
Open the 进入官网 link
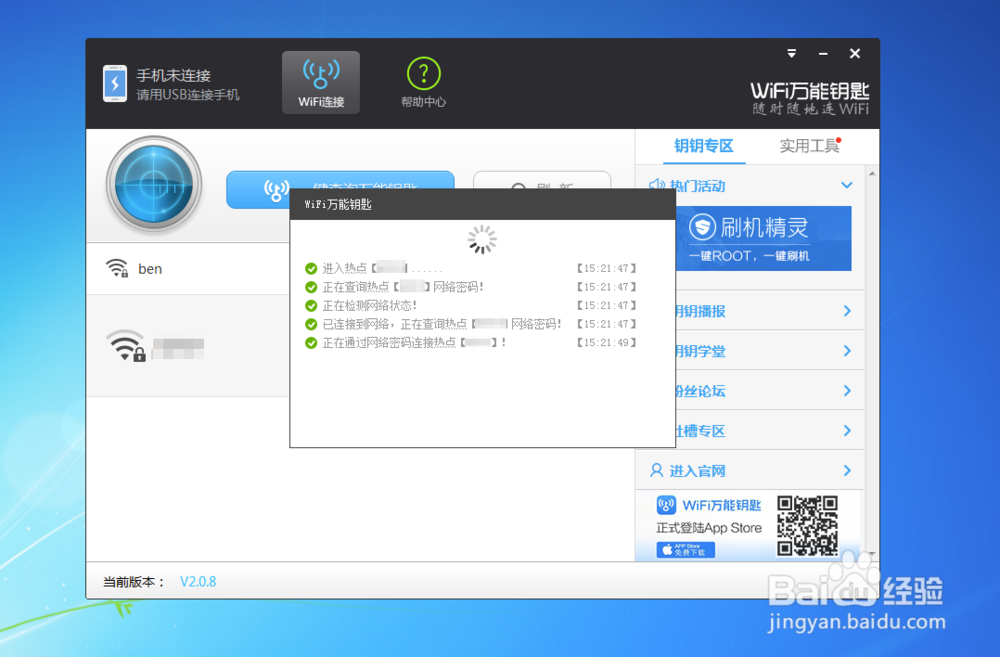click(697, 471)
